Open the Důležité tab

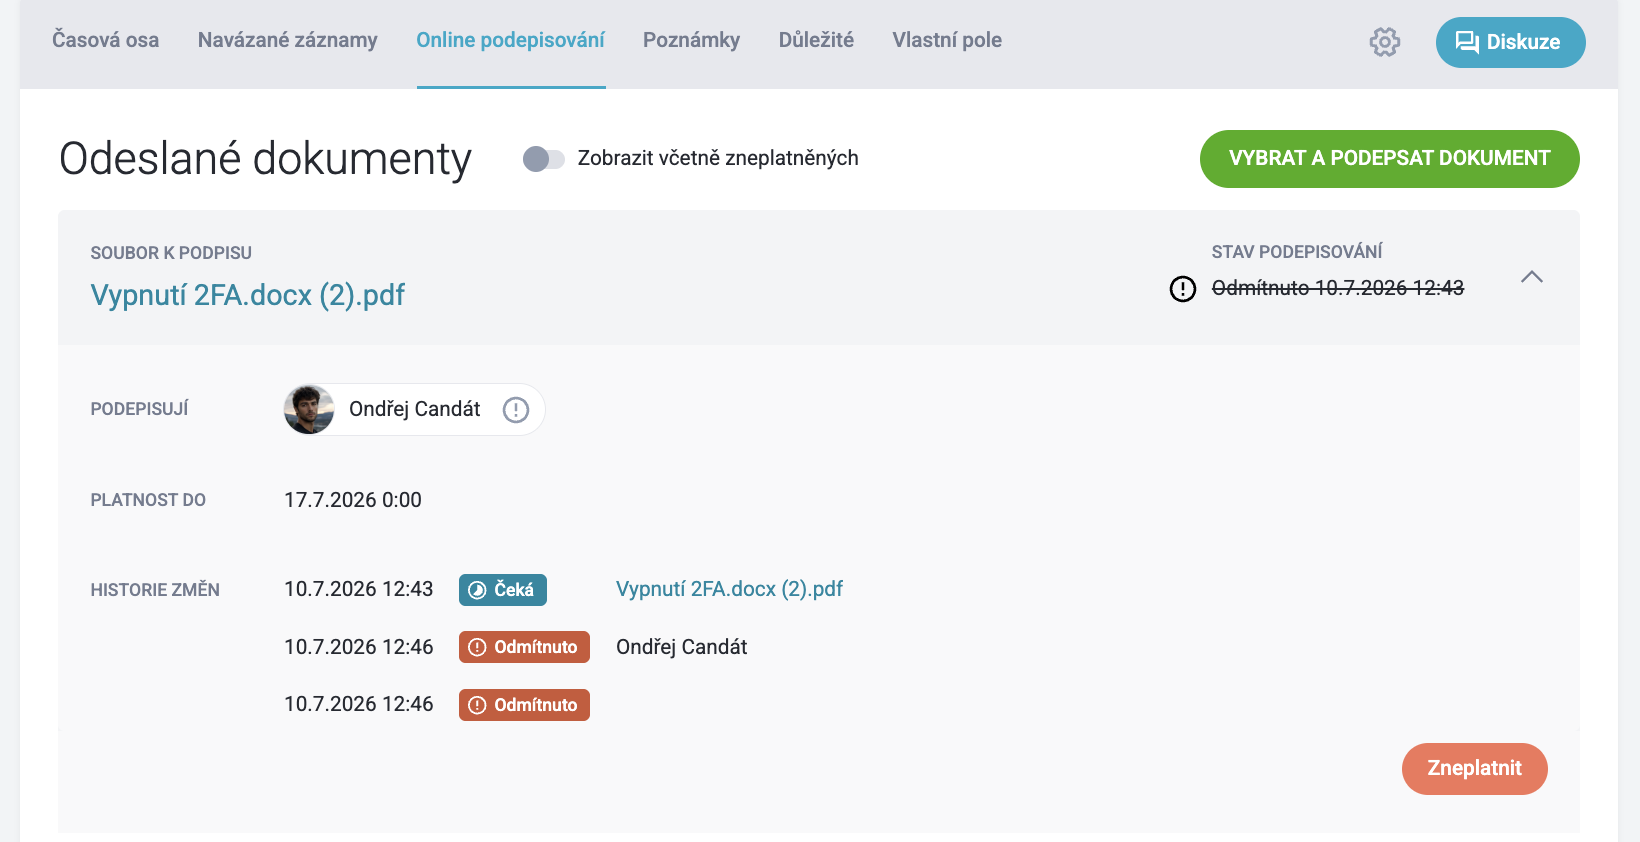[817, 40]
